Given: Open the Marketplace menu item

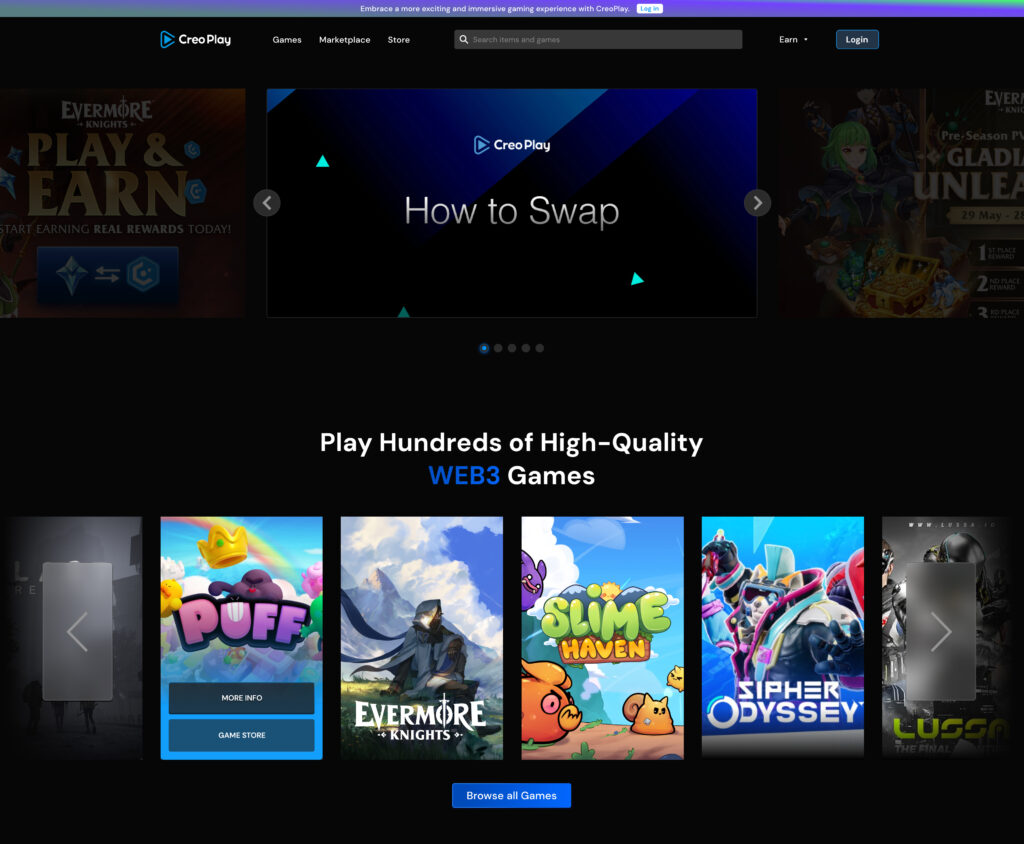Looking at the screenshot, I should 344,40.
